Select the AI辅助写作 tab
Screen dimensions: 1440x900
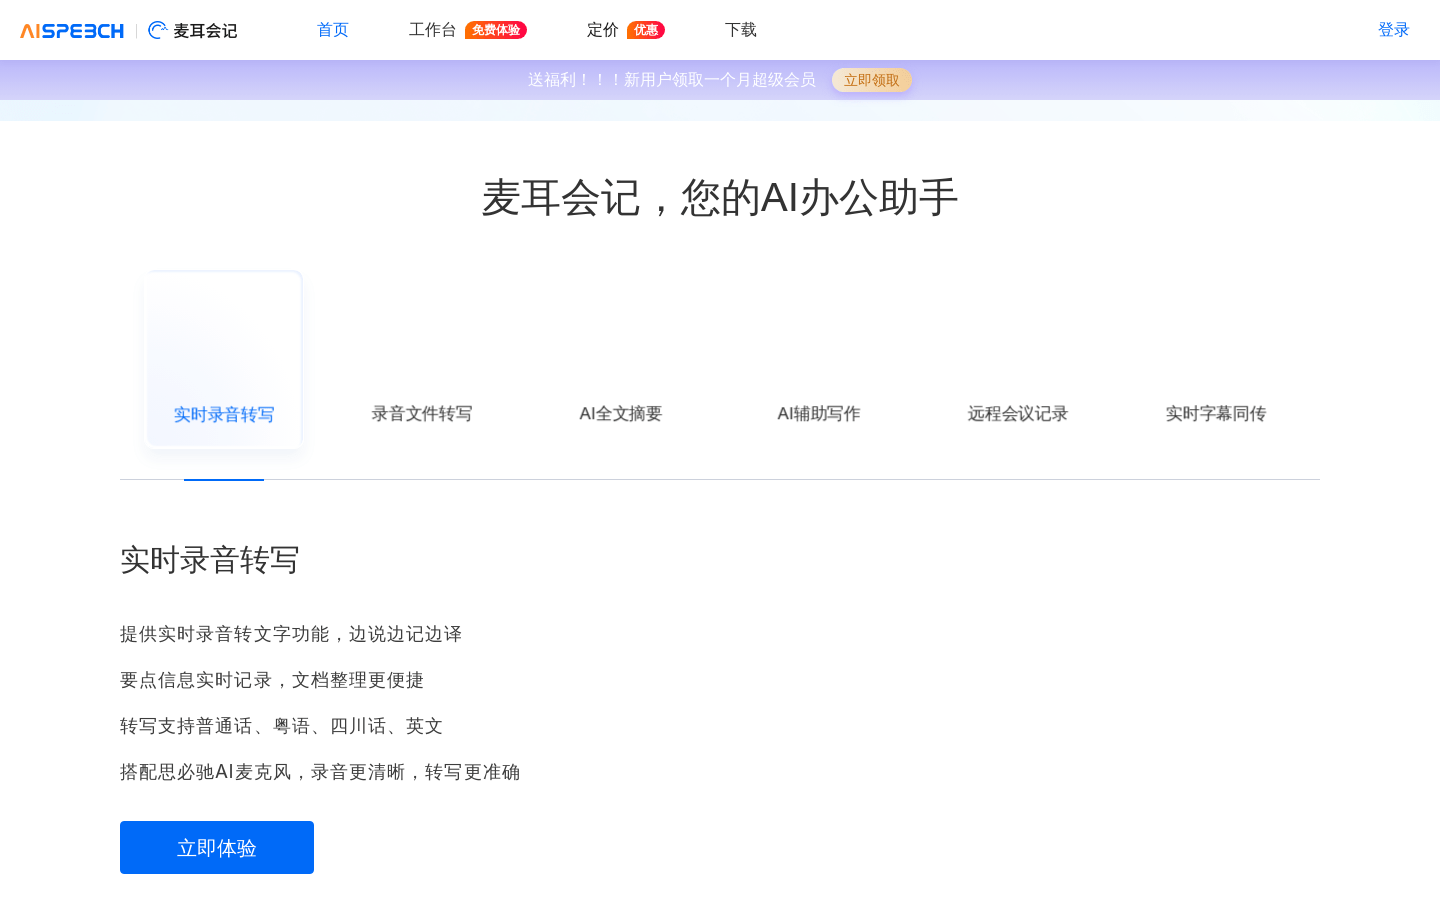[819, 413]
